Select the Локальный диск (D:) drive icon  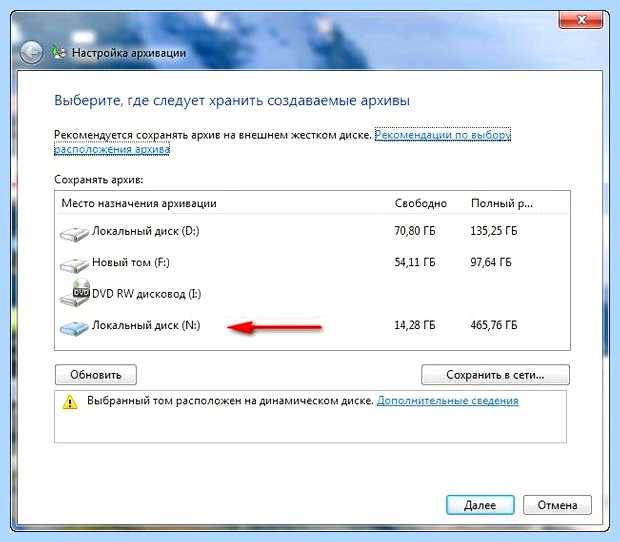74,233
